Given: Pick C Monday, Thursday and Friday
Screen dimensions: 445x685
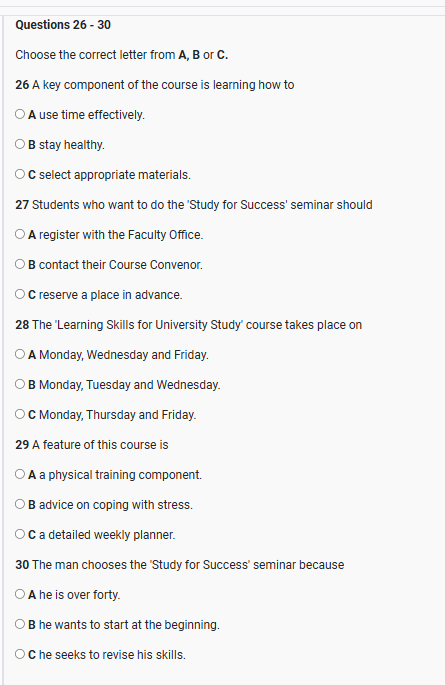Looking at the screenshot, I should click(20, 414).
